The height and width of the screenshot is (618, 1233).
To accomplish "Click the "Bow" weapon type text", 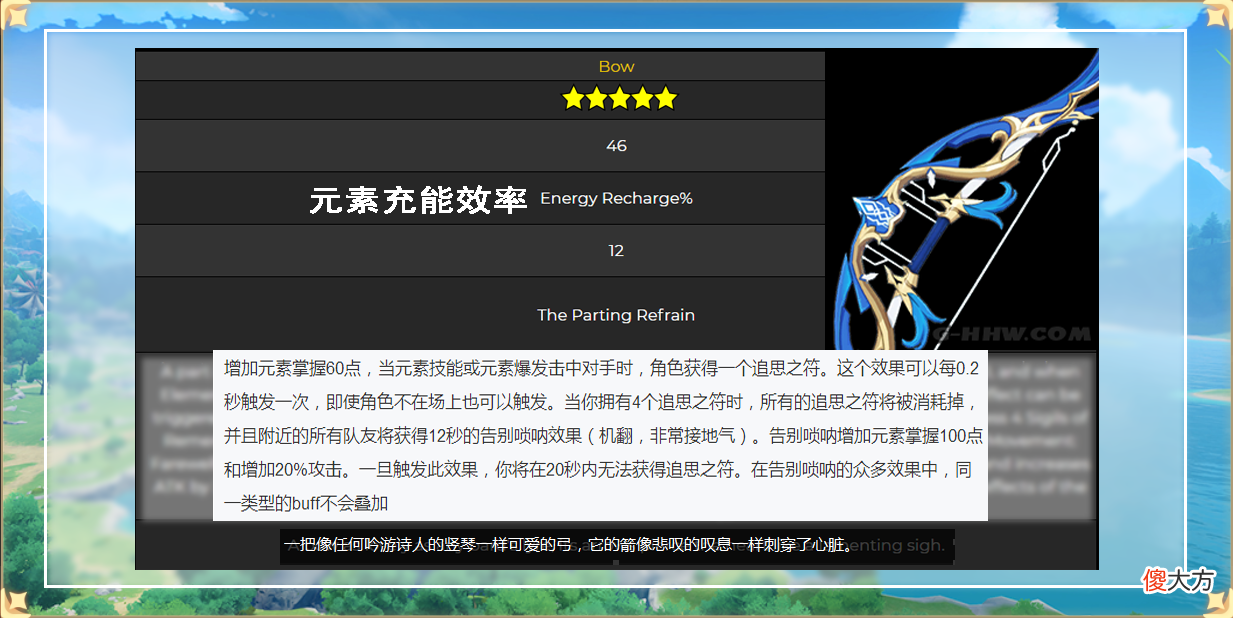I will click(x=616, y=66).
